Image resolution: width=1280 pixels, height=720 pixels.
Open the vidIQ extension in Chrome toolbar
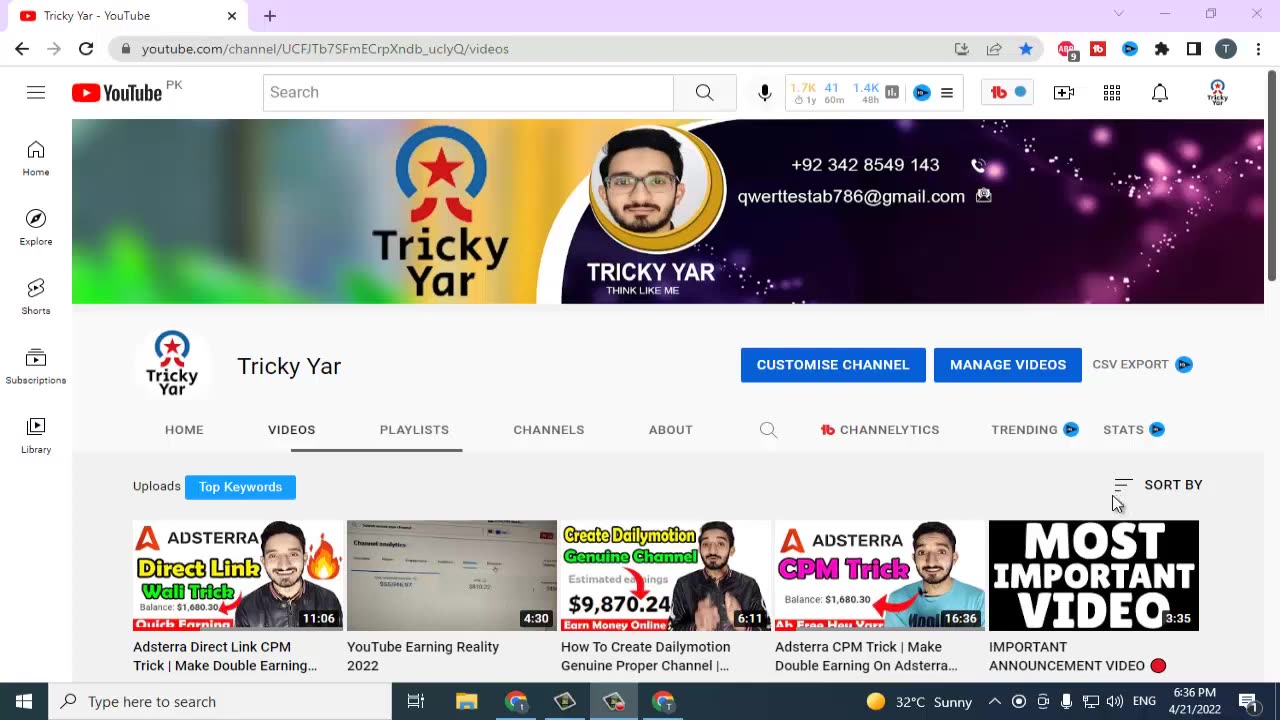(x=1130, y=49)
